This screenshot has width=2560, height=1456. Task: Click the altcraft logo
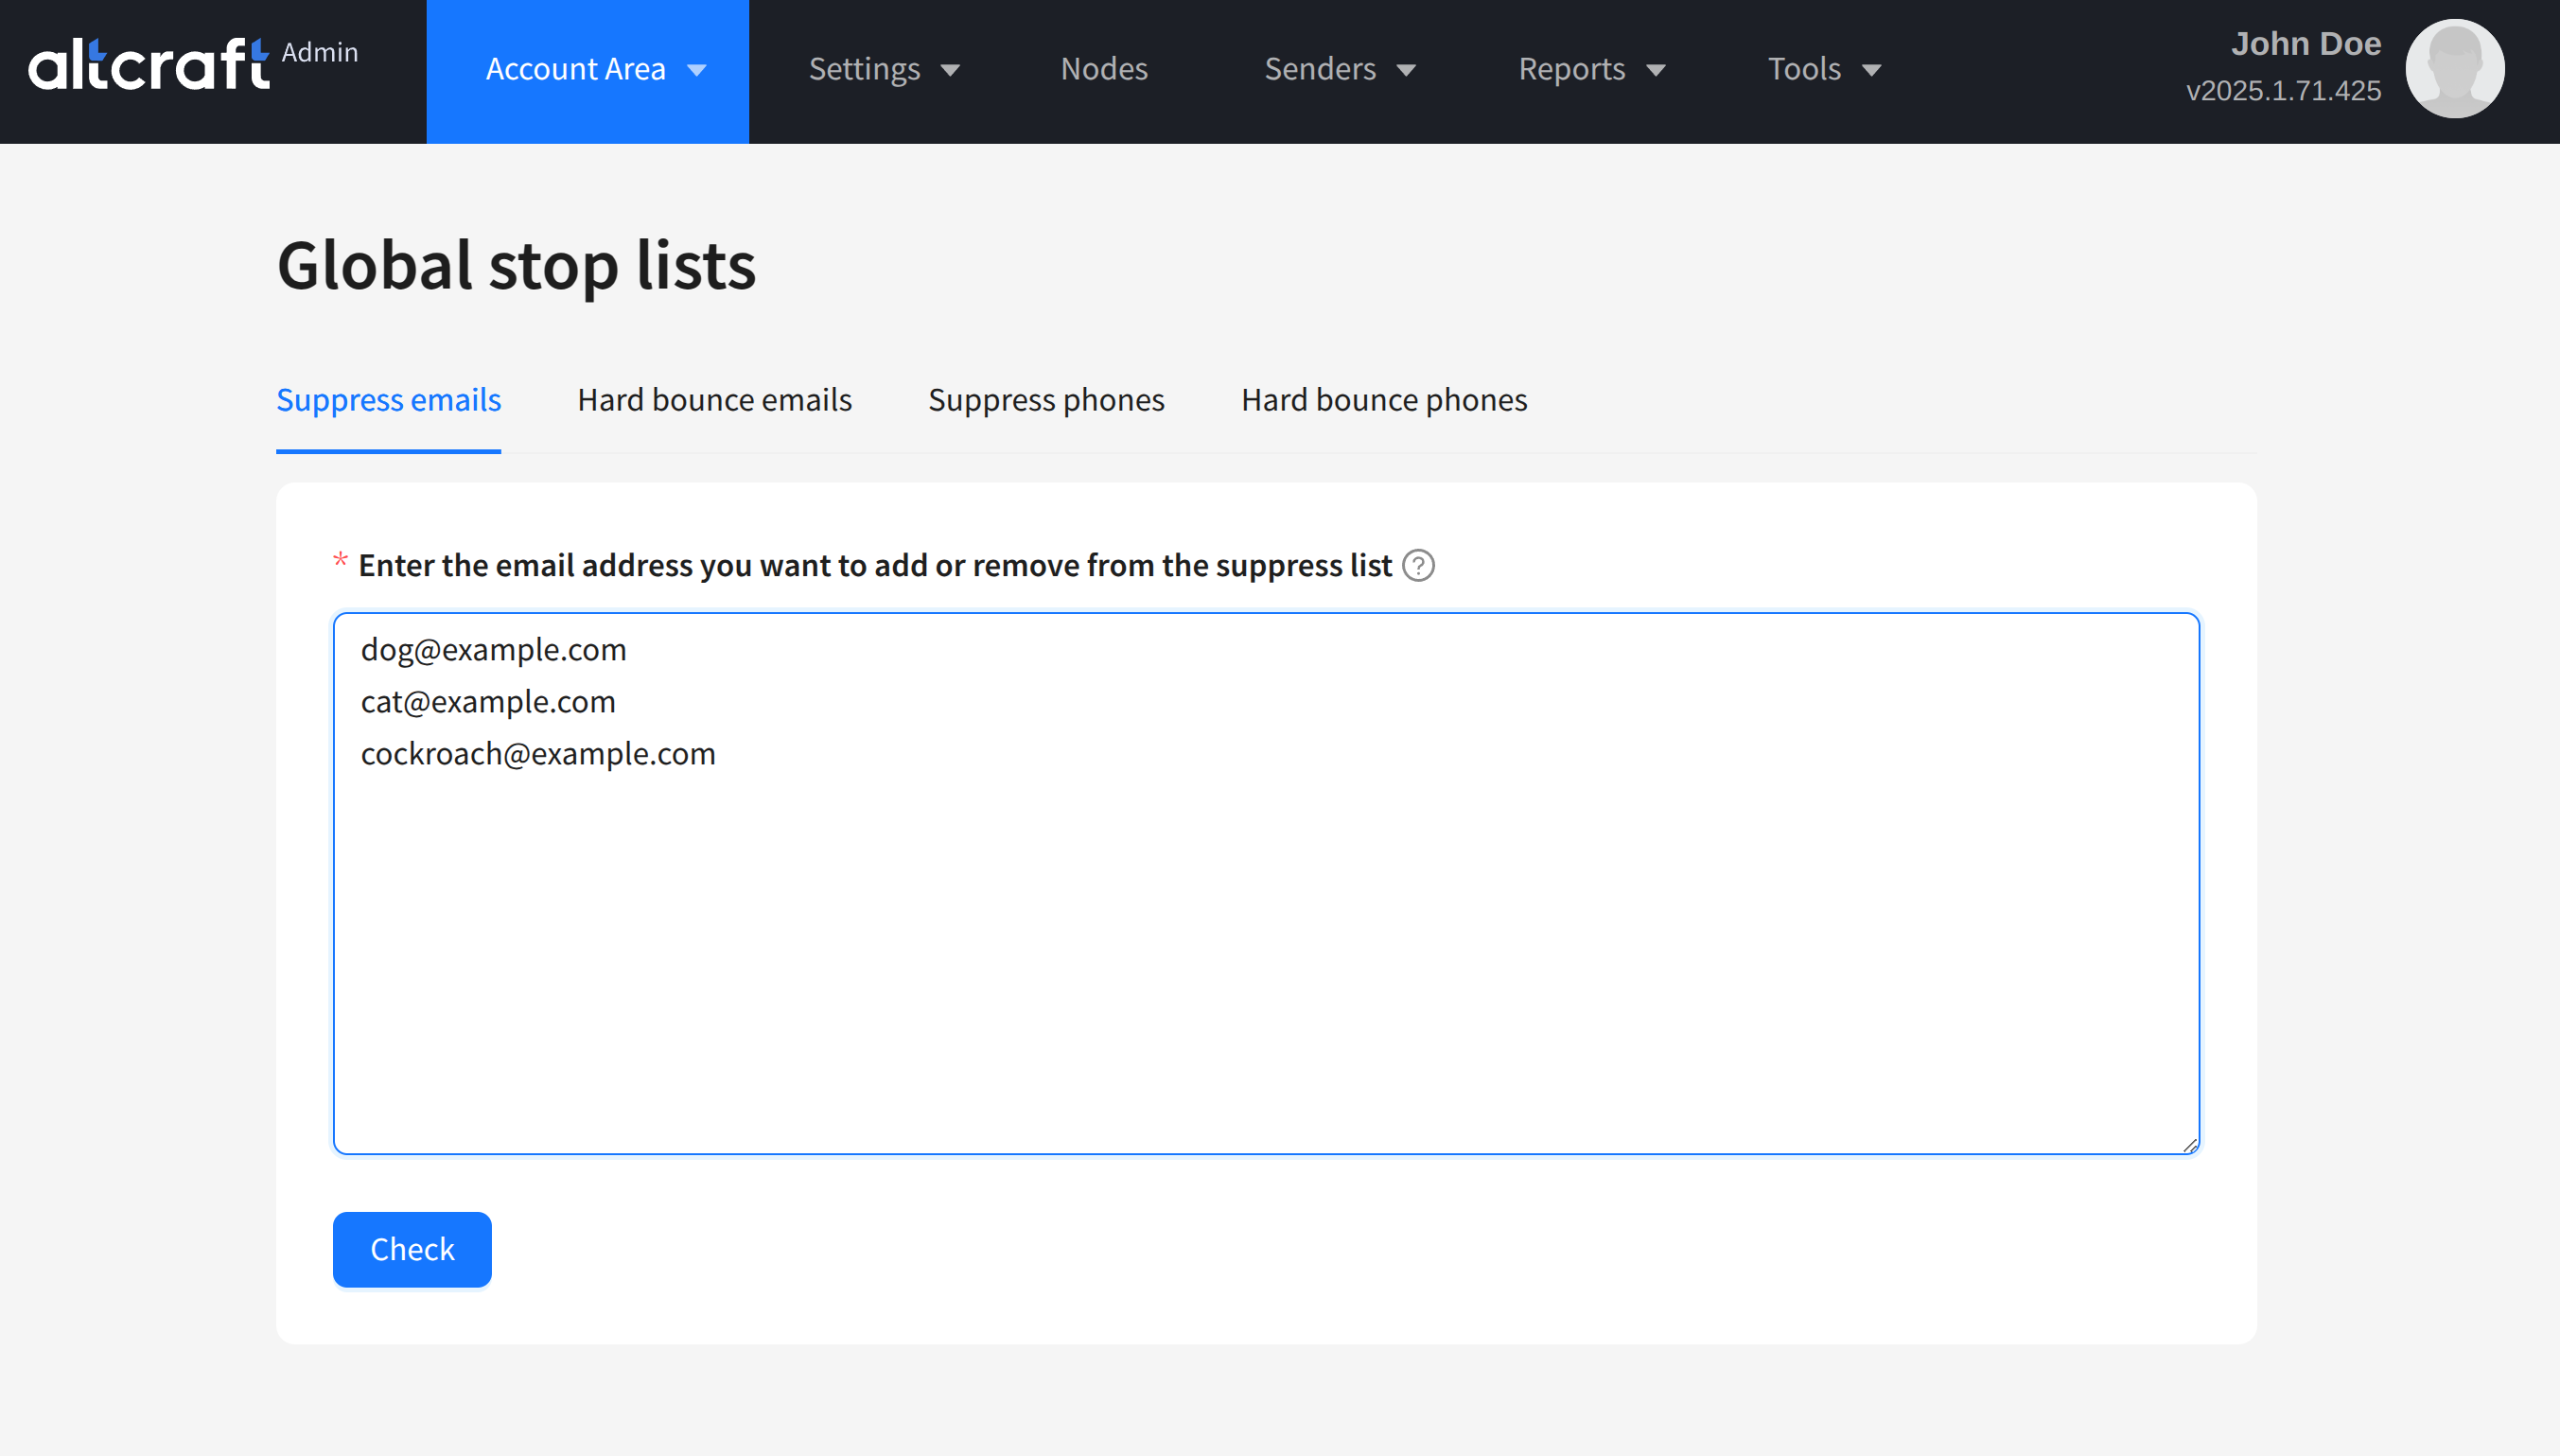[x=148, y=66]
